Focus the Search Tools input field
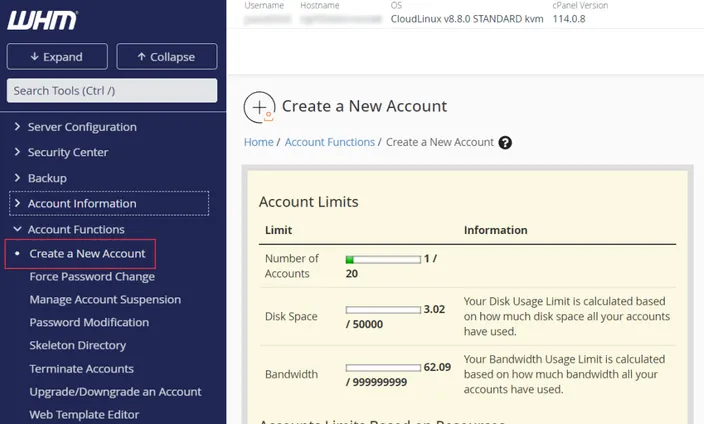The image size is (704, 424). coord(112,91)
